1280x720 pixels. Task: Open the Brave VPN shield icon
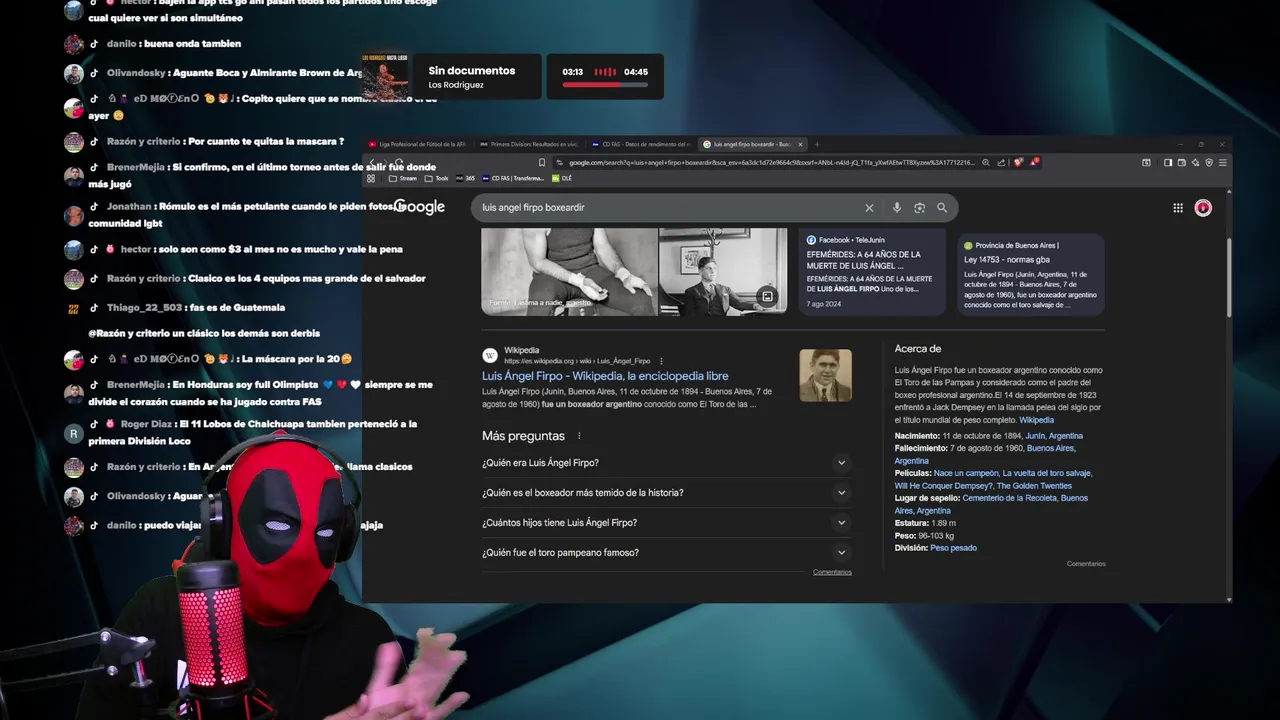click(1209, 162)
